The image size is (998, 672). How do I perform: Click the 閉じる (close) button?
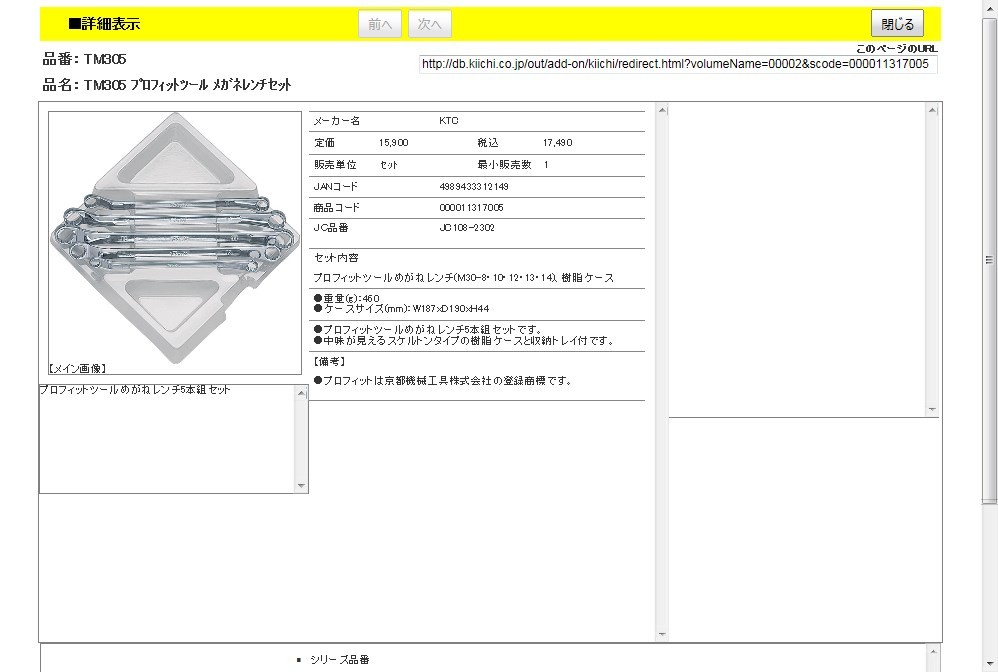tap(897, 24)
